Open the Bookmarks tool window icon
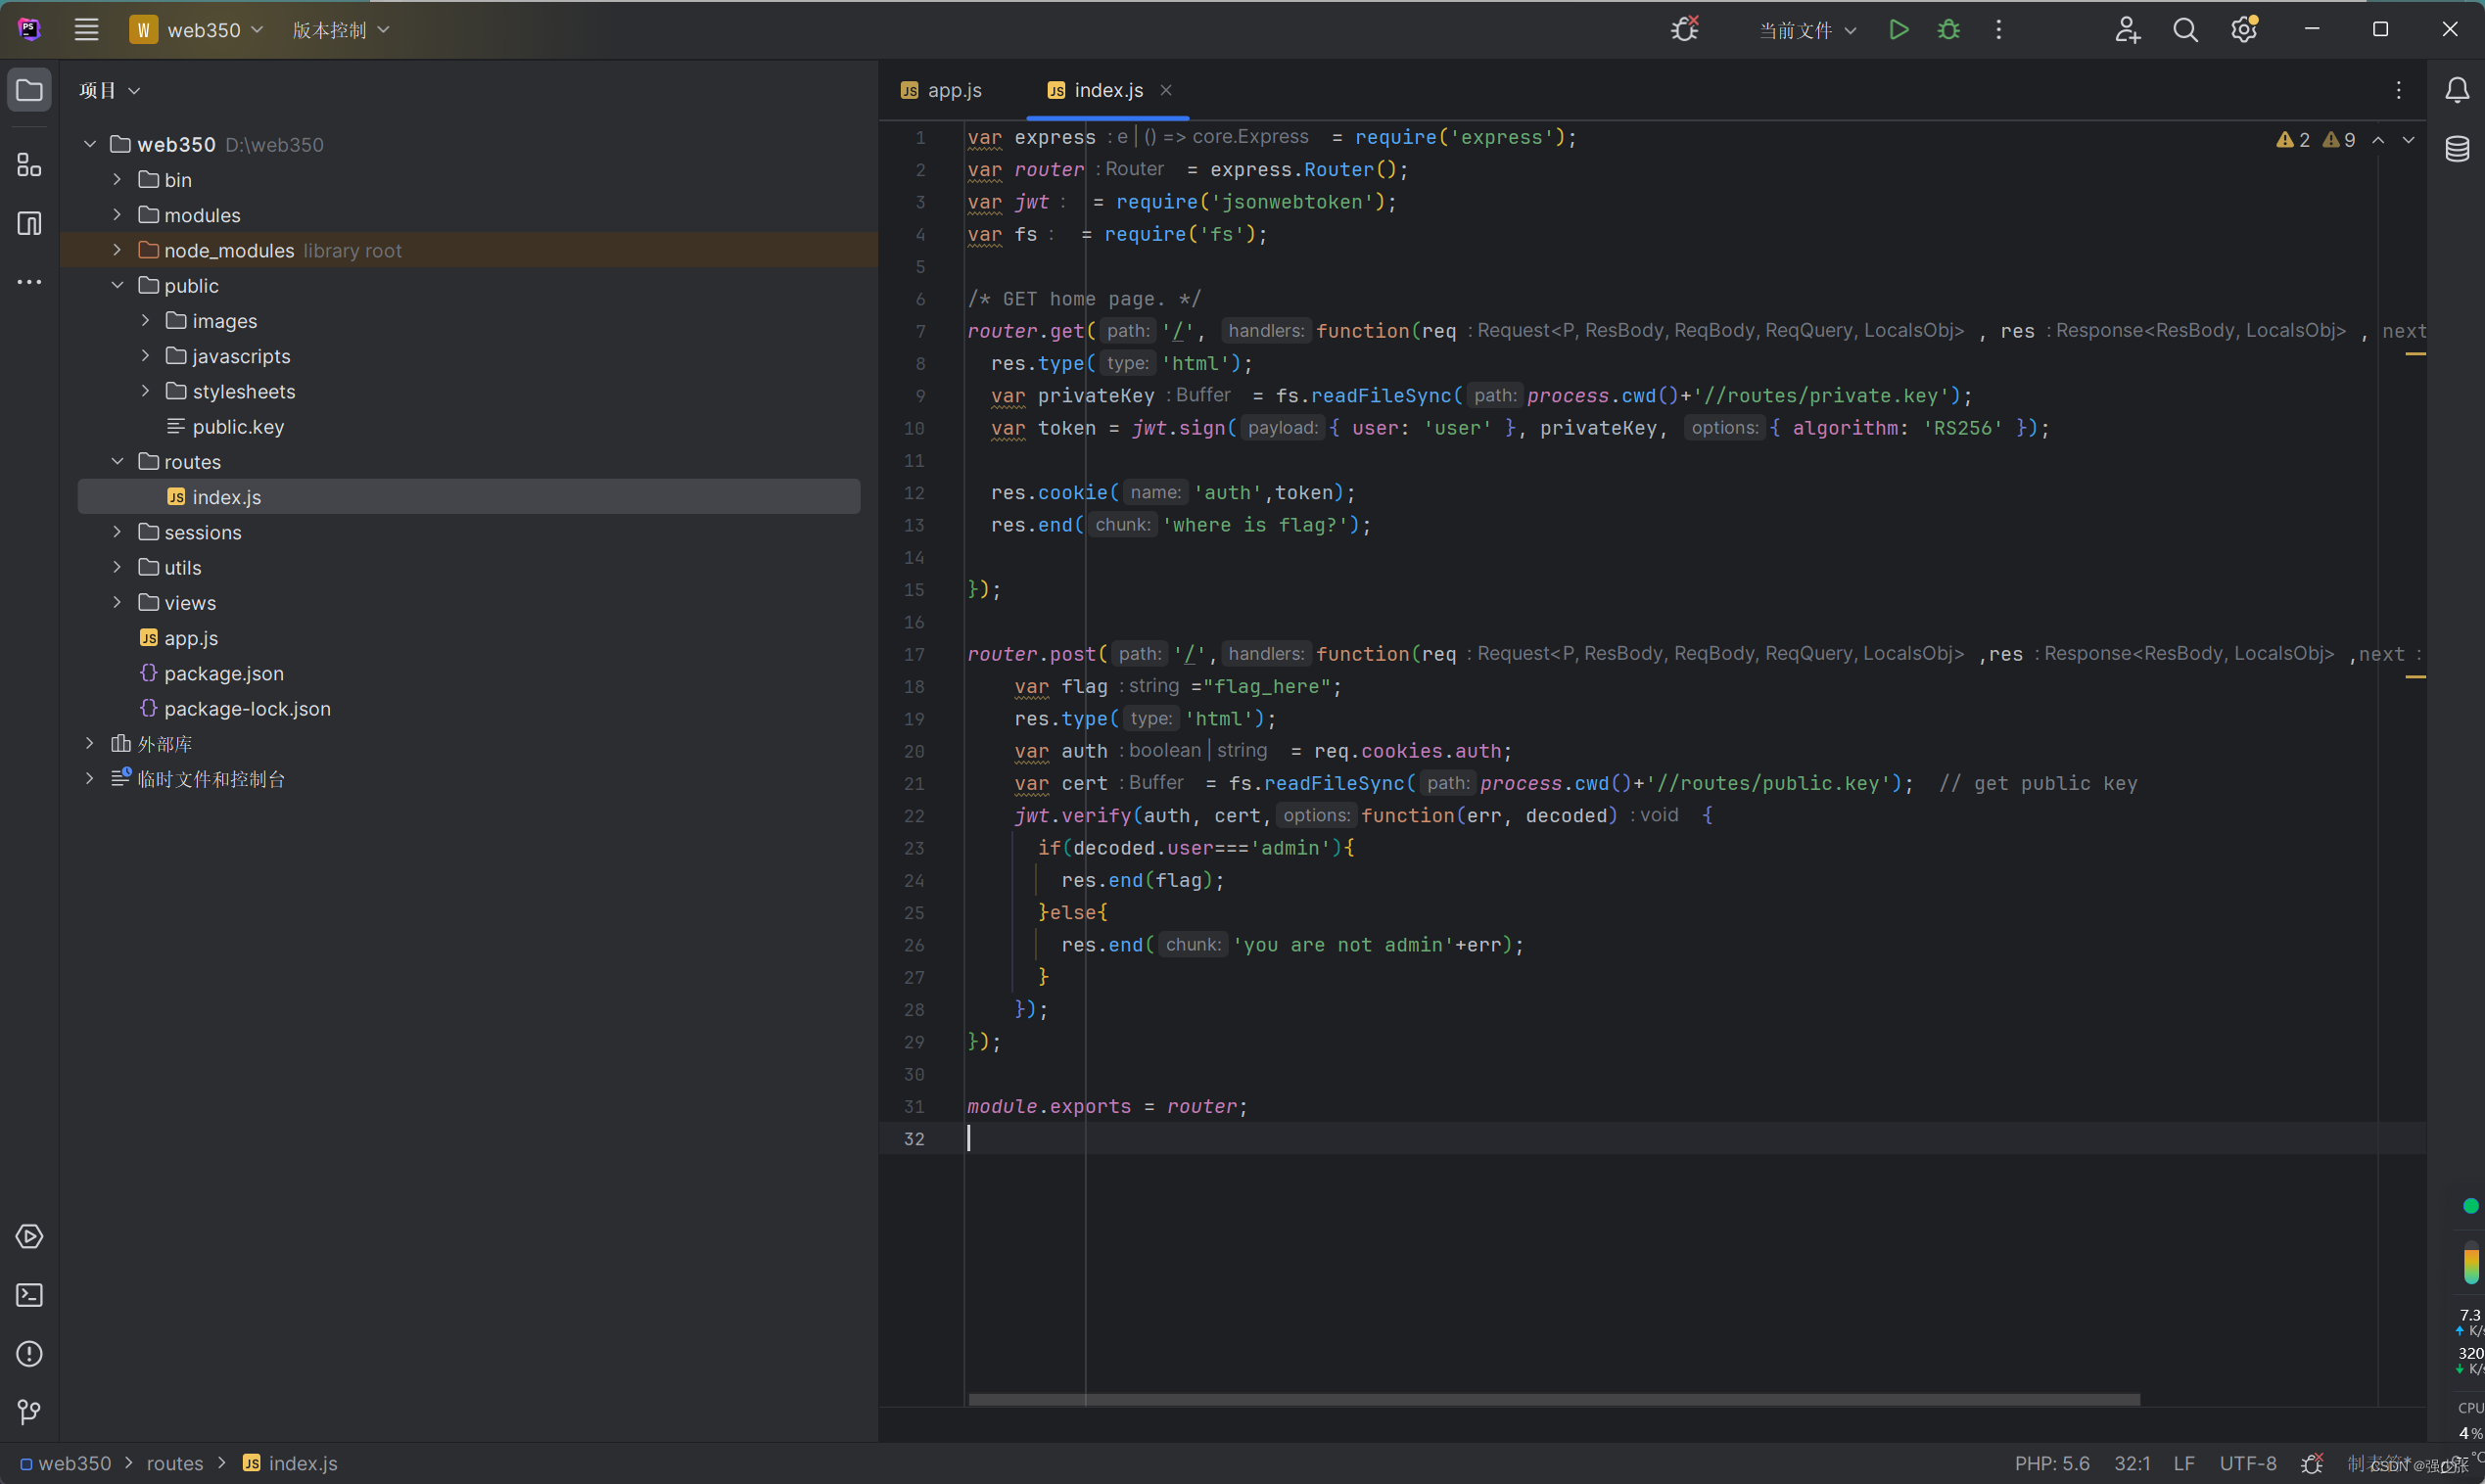Viewport: 2485px width, 1484px height. coord(29,223)
